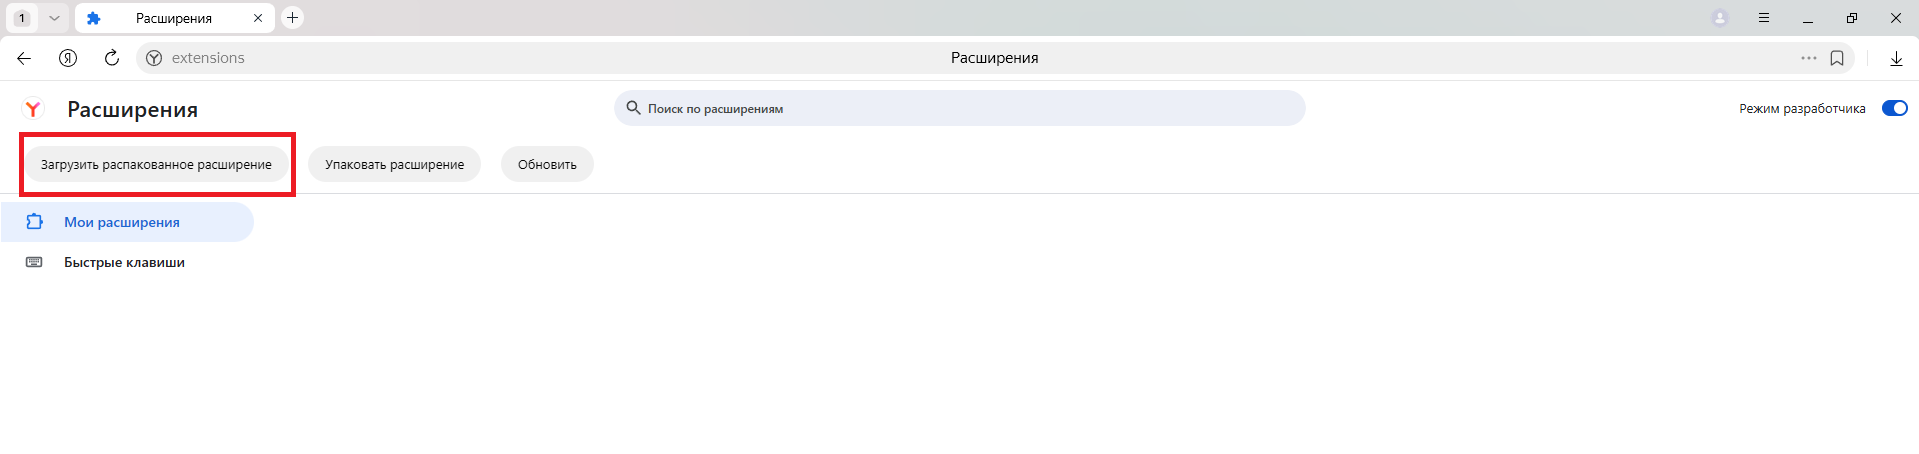This screenshot has width=1919, height=454.
Task: Click the Yandex Y logo next to Расширения
Action: tap(33, 109)
